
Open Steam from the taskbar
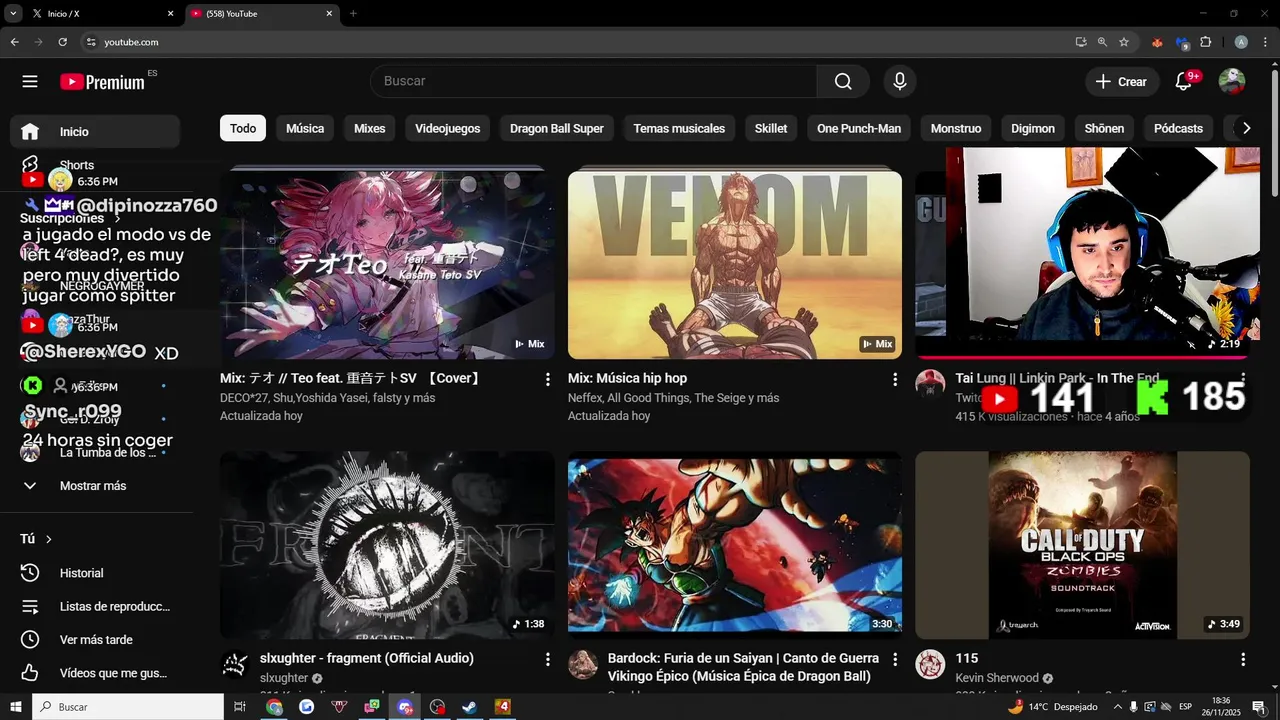pos(469,707)
